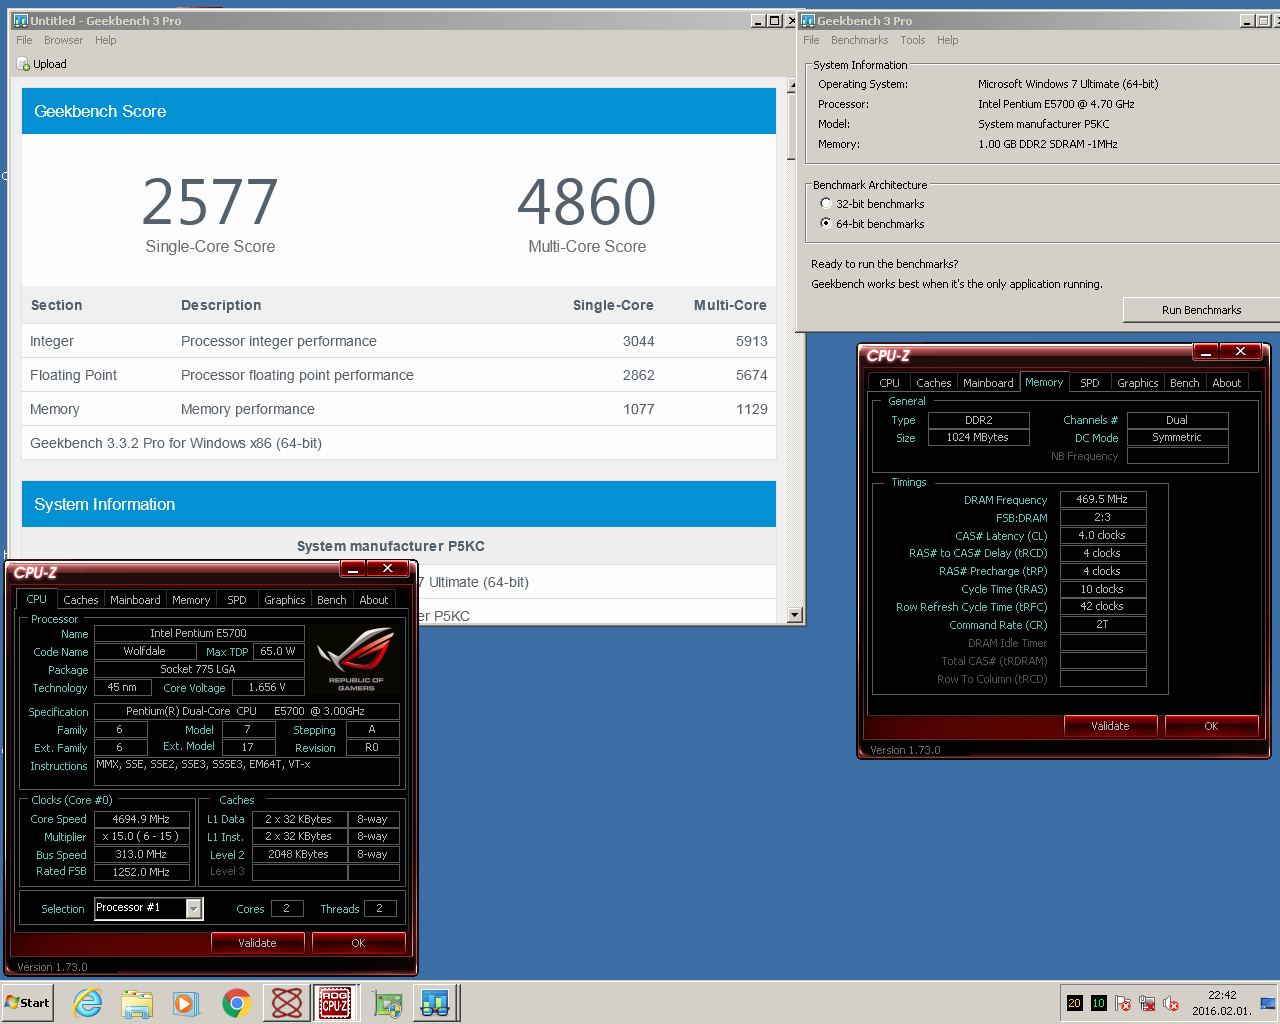Click Show Desktop icon beside the clock
This screenshot has height=1024, width=1280.
pyautogui.click(x=1268, y=1003)
